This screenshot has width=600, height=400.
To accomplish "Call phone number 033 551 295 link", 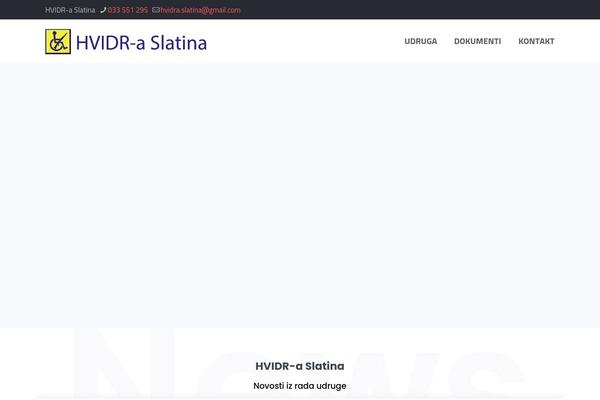I will (127, 10).
